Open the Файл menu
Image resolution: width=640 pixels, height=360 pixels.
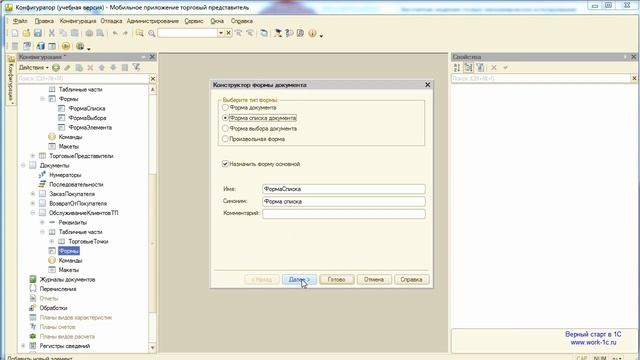[20, 21]
